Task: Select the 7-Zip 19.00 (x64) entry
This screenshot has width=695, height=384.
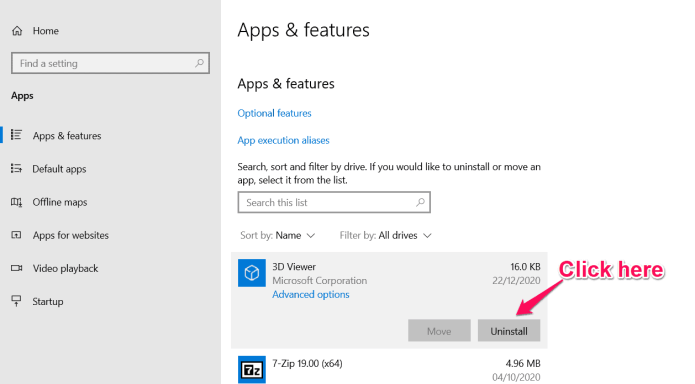Action: tap(389, 369)
